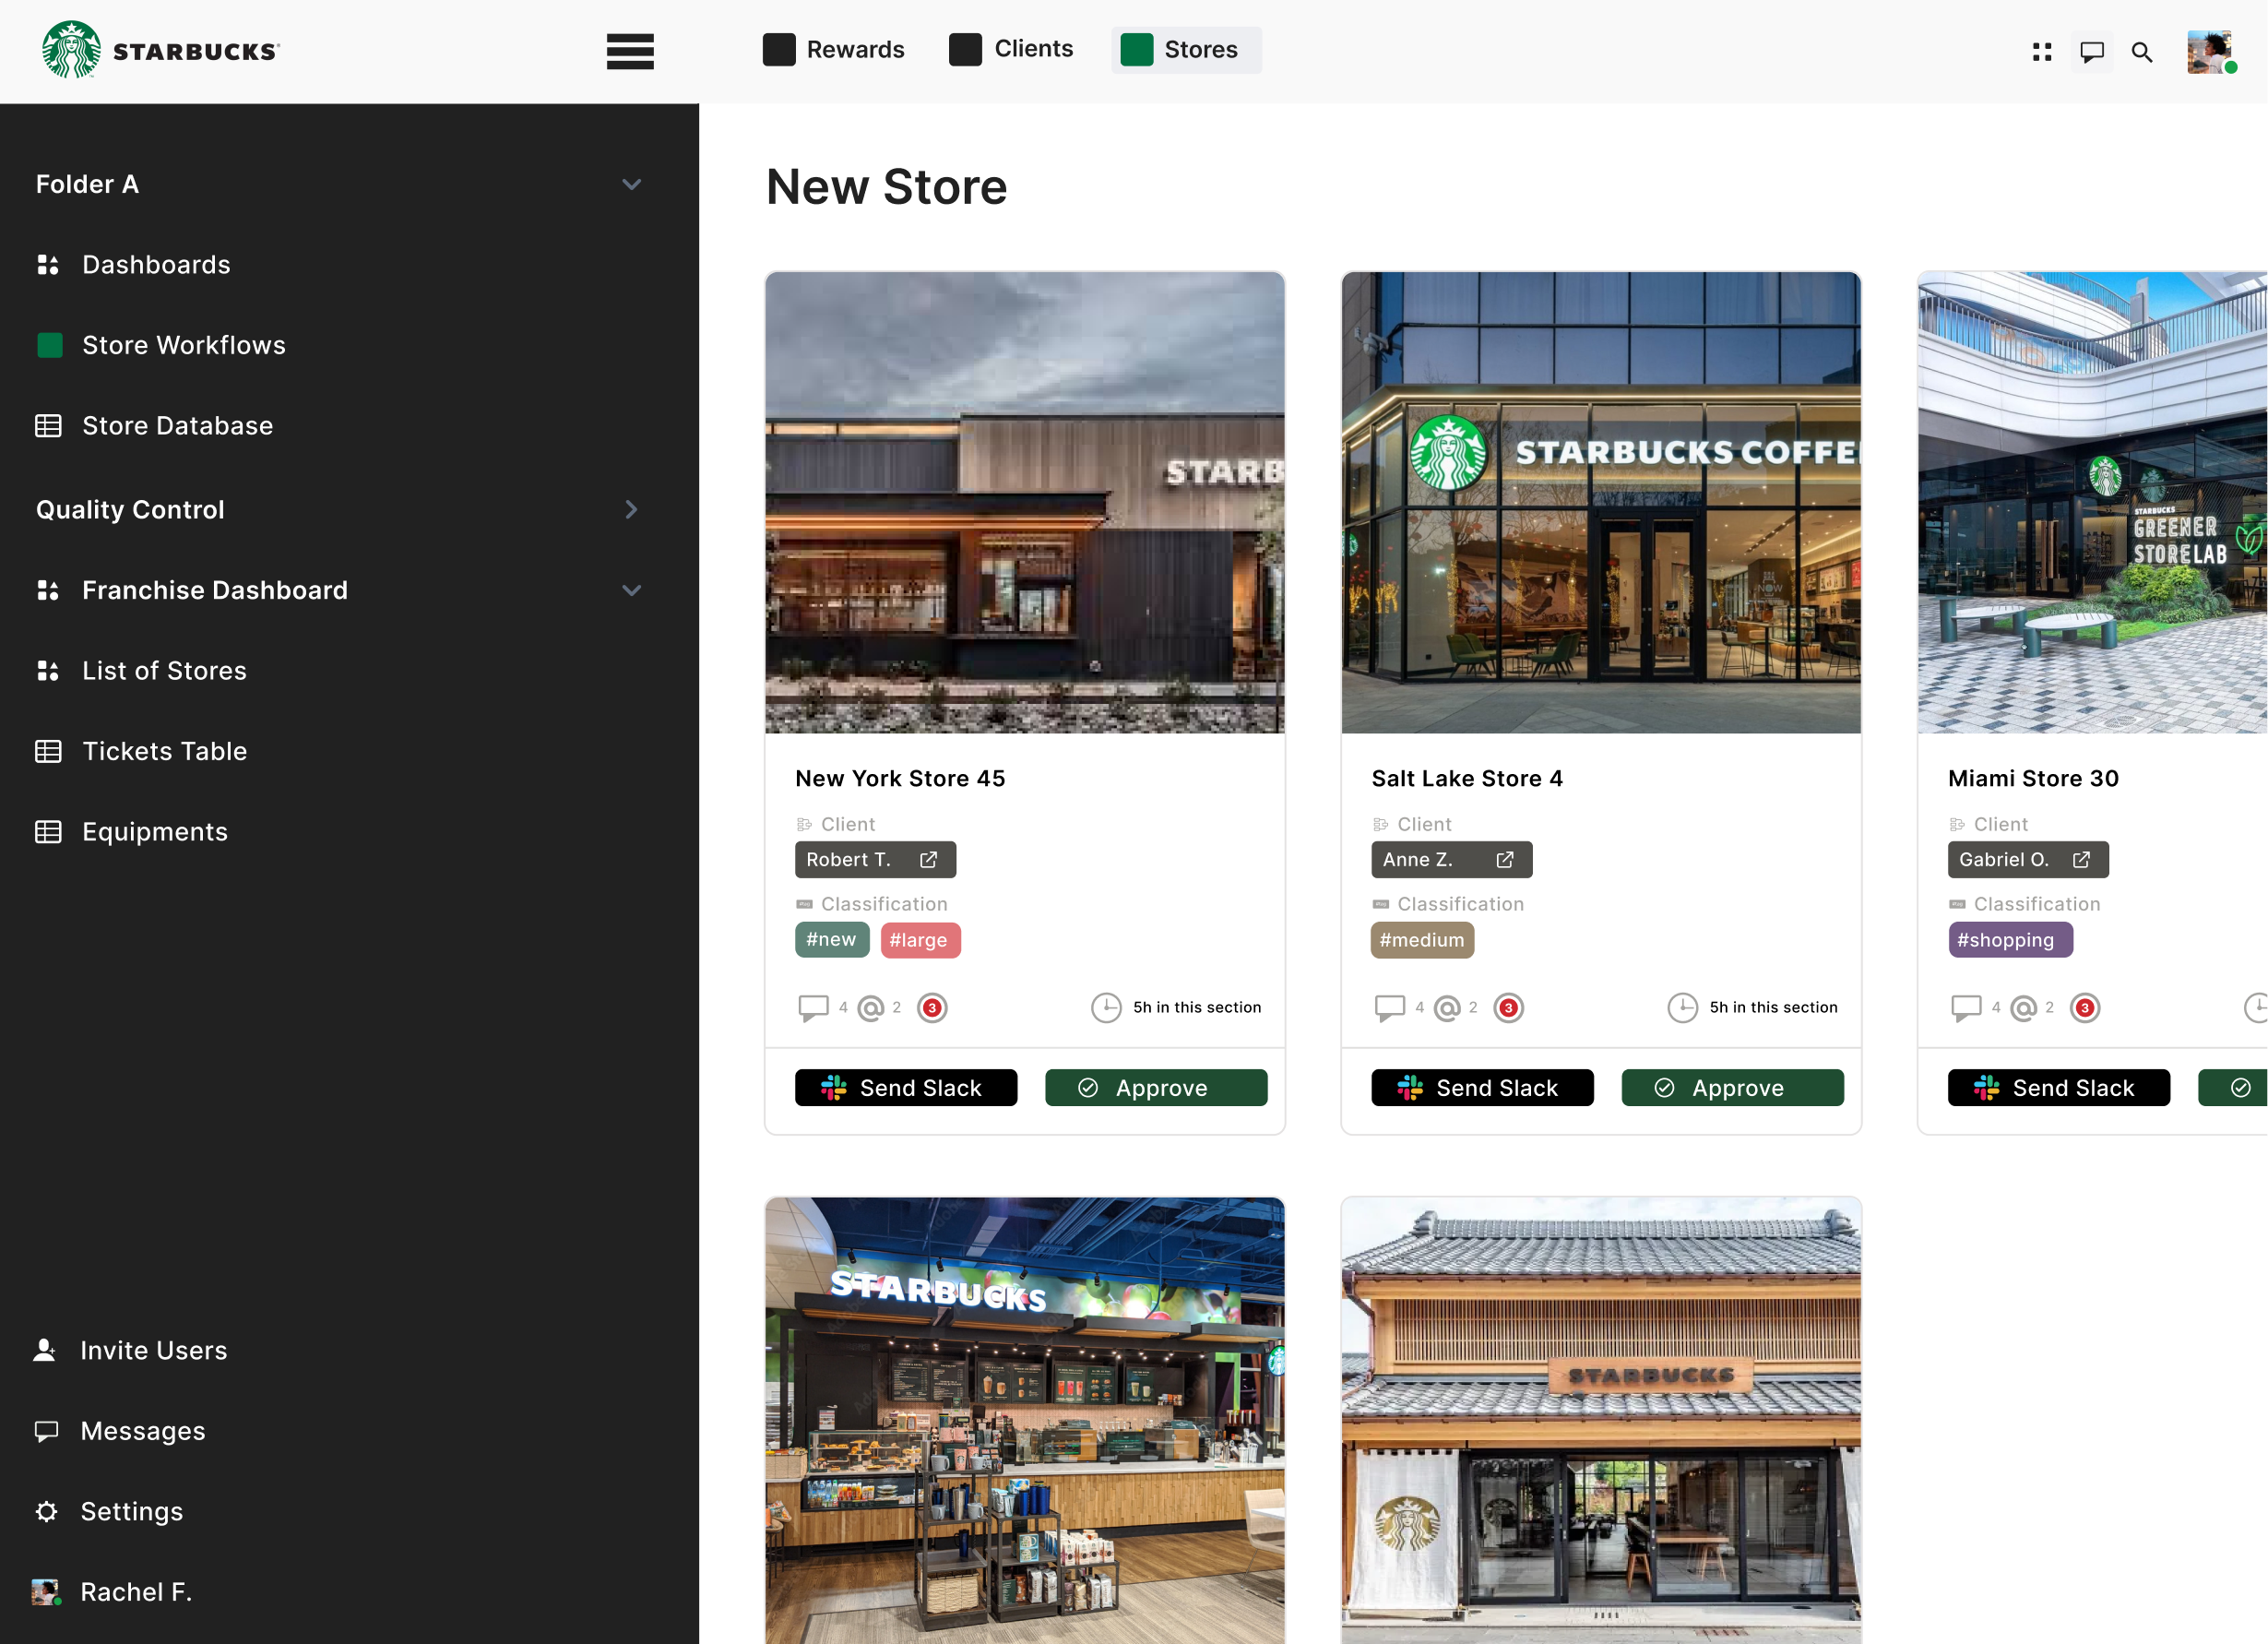The height and width of the screenshot is (1644, 2268).
Task: Click the search magnifier icon
Action: (x=2142, y=52)
